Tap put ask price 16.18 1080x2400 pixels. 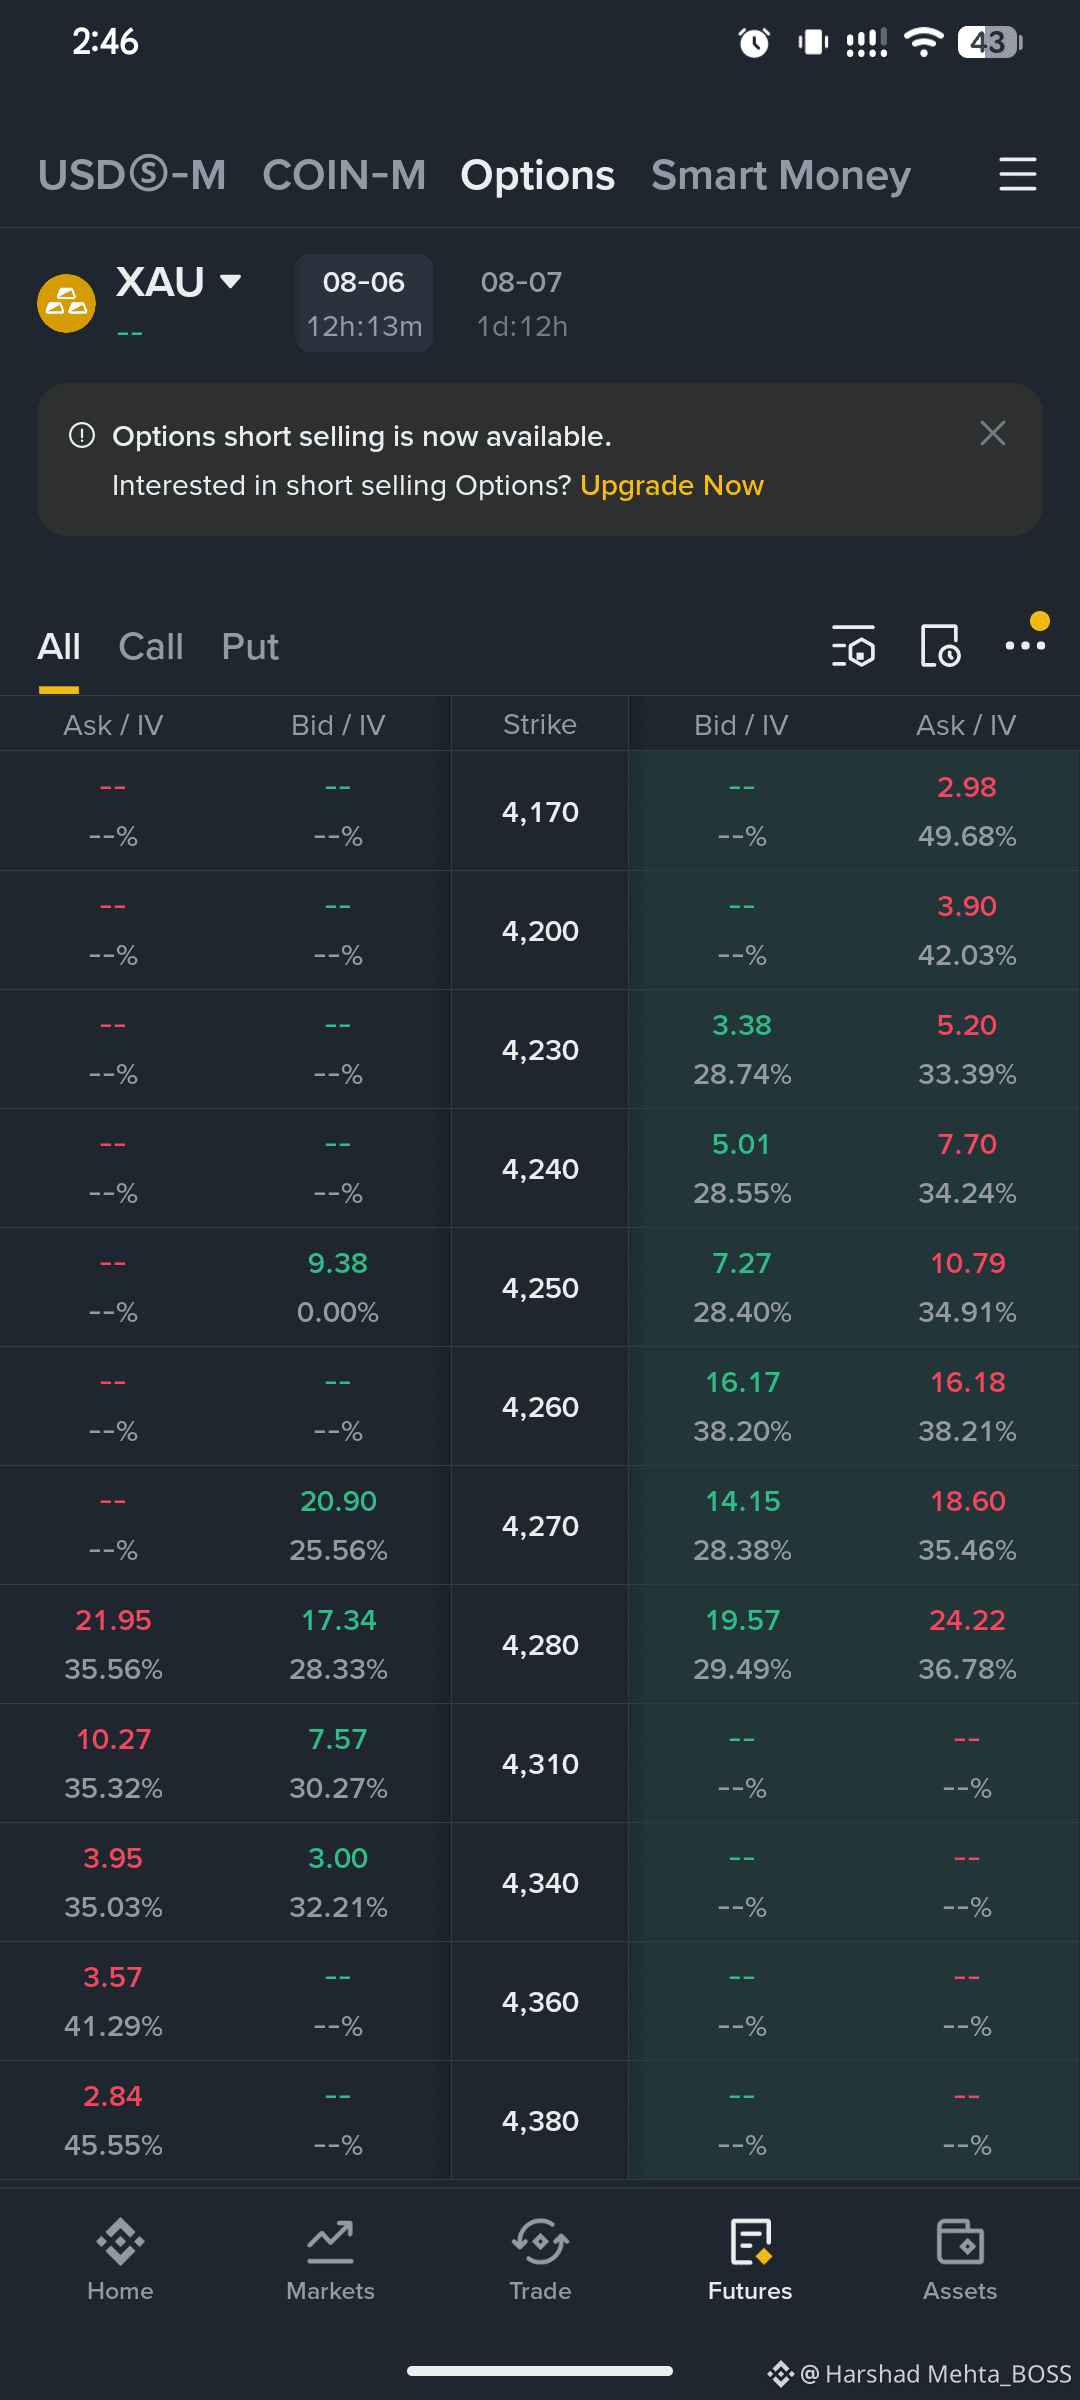click(x=968, y=1382)
